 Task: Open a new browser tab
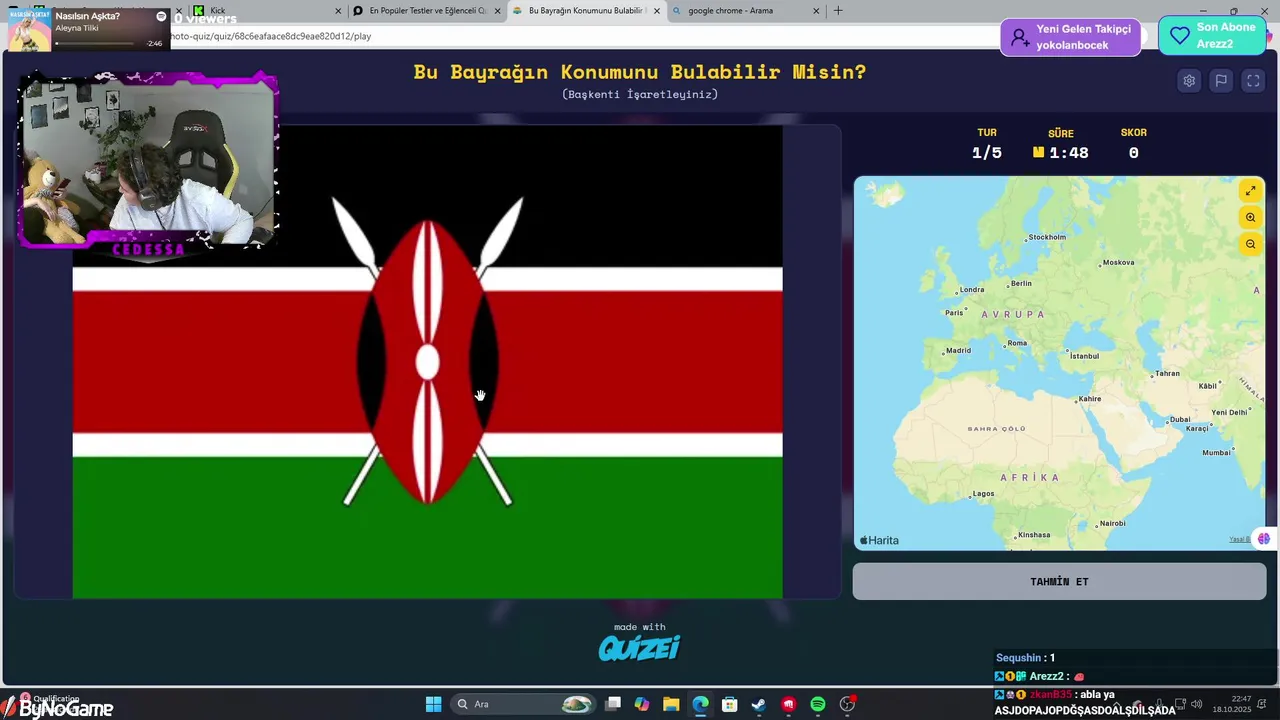click(838, 11)
